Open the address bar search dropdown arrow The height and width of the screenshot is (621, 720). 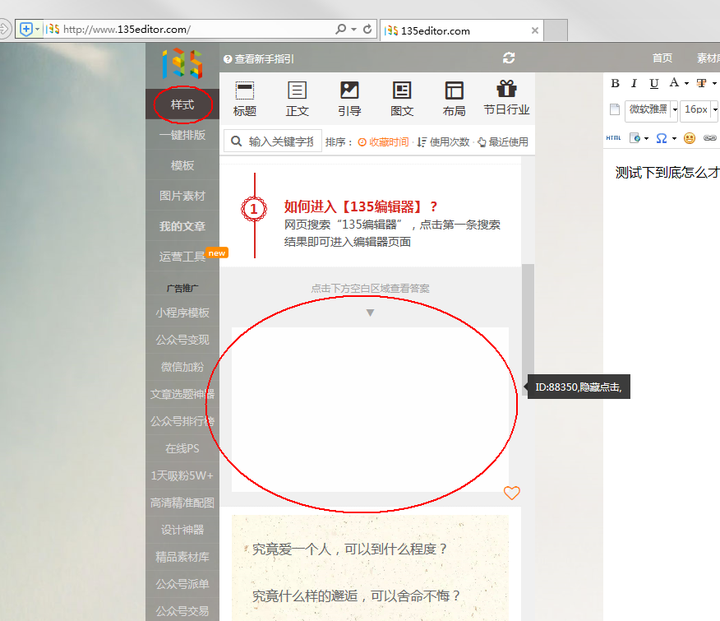click(354, 29)
